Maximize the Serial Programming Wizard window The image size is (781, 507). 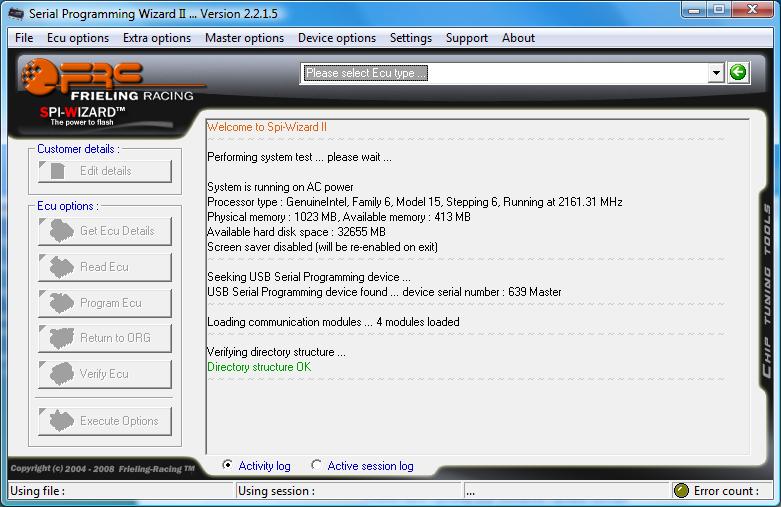(x=718, y=10)
